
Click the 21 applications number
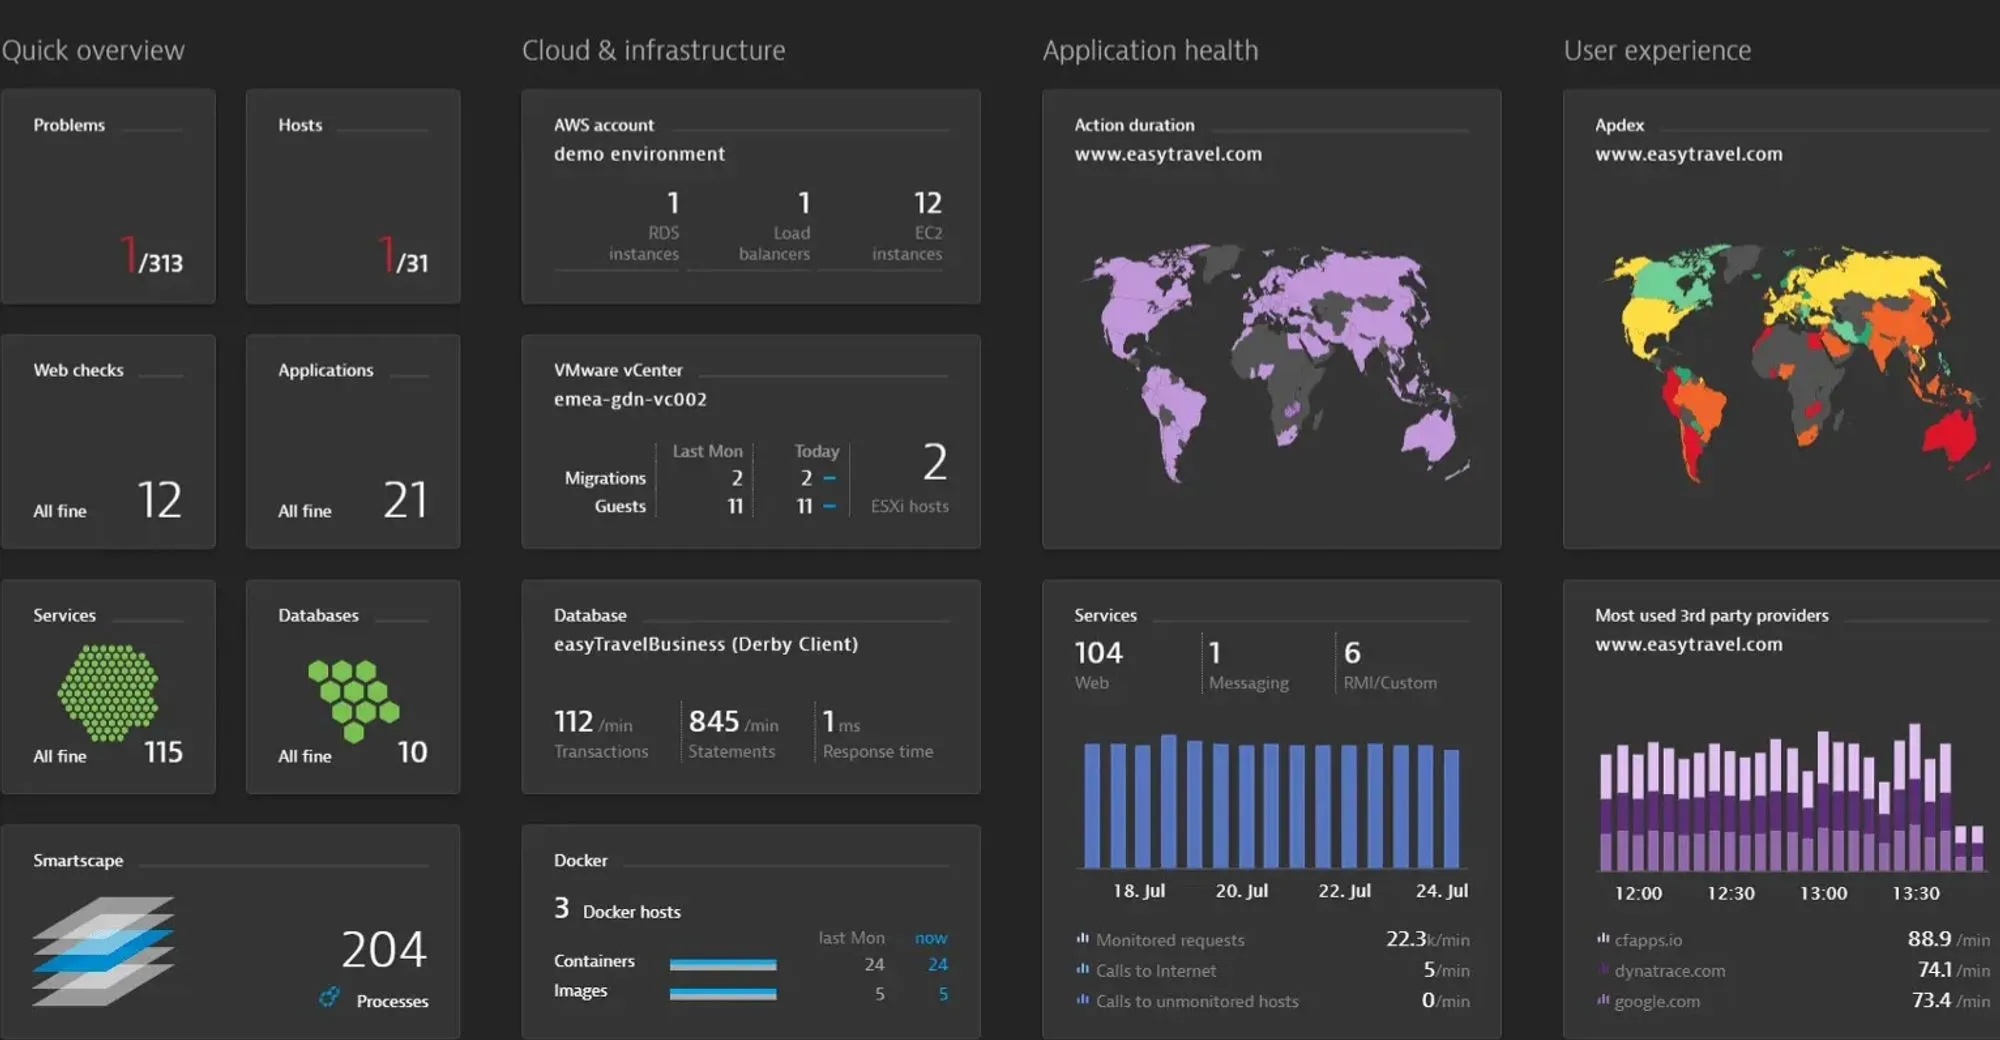tap(405, 500)
